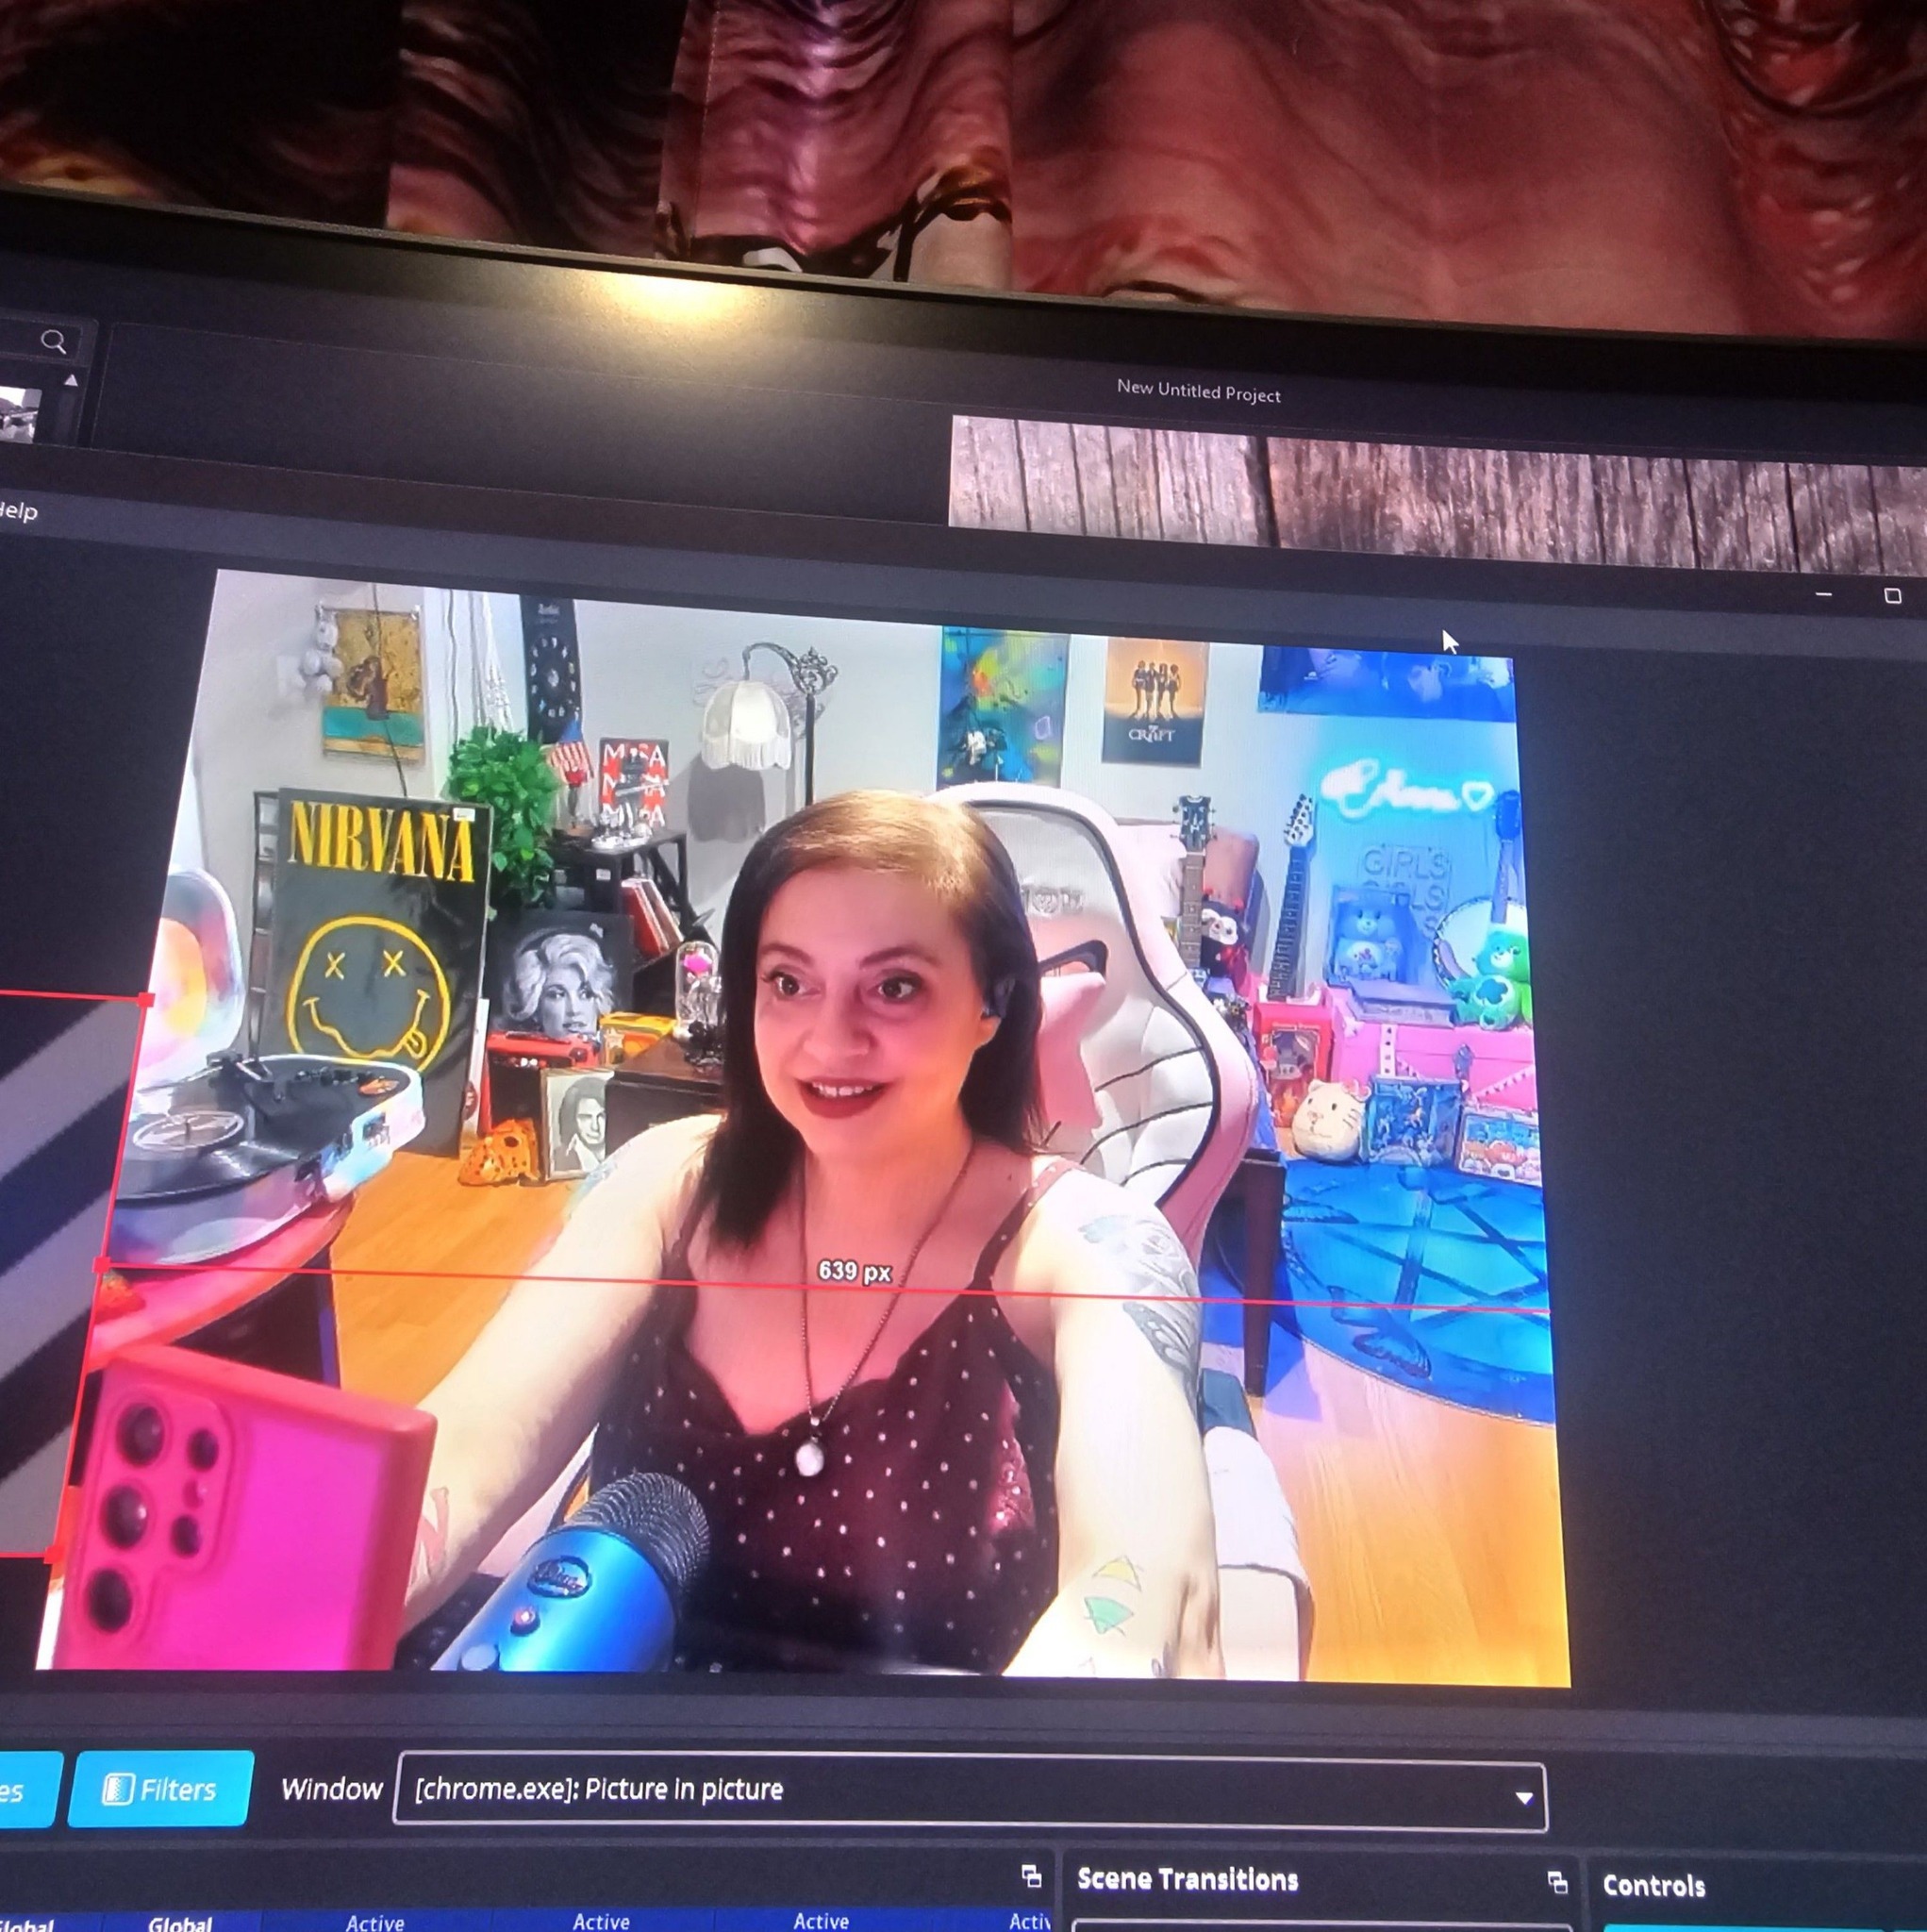Click the Scene Transitions panel title
The image size is (1927, 1932).
[1187, 1879]
